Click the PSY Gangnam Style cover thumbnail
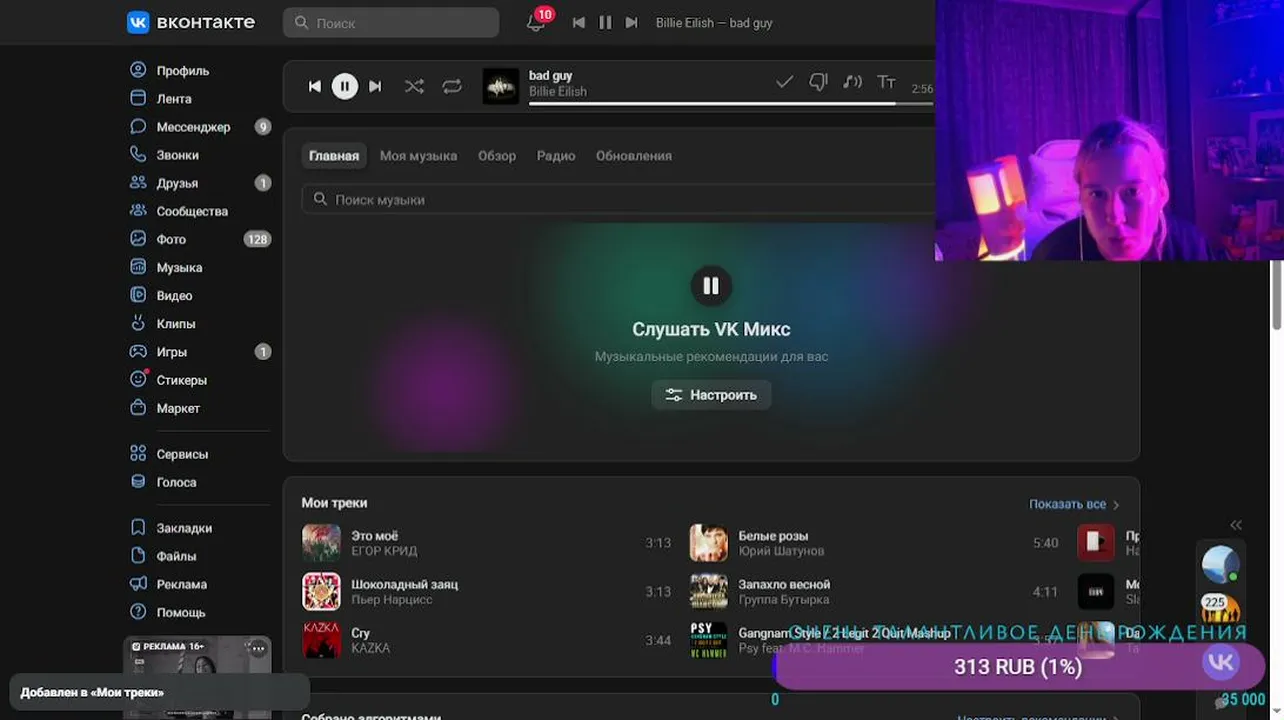Image resolution: width=1284 pixels, height=720 pixels. tap(709, 640)
